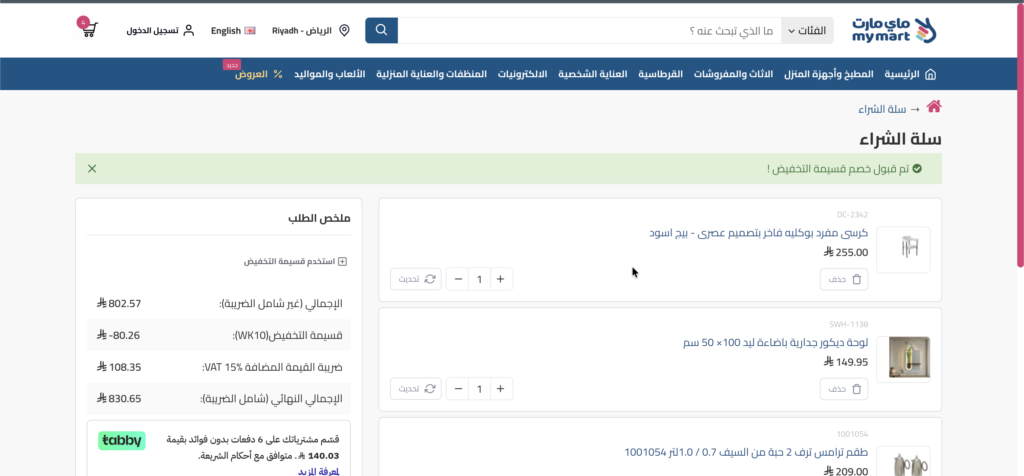Select VAT amount 108.35
The height and width of the screenshot is (476, 1024).
pos(120,367)
